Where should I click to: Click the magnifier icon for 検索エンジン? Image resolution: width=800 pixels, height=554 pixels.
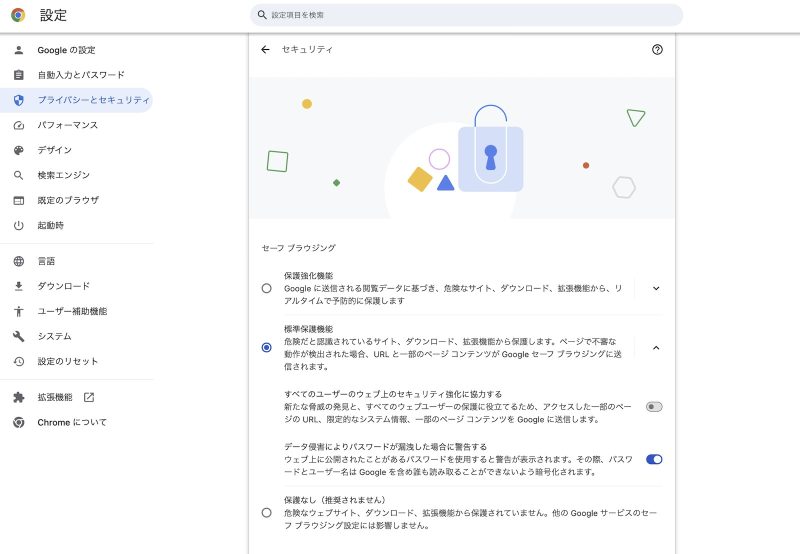coord(19,175)
